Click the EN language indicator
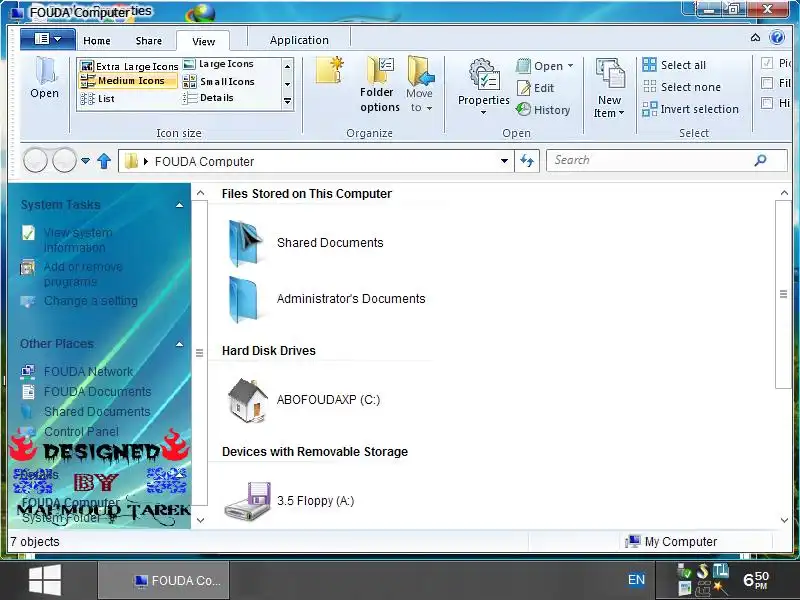The width and height of the screenshot is (800, 600). [636, 580]
